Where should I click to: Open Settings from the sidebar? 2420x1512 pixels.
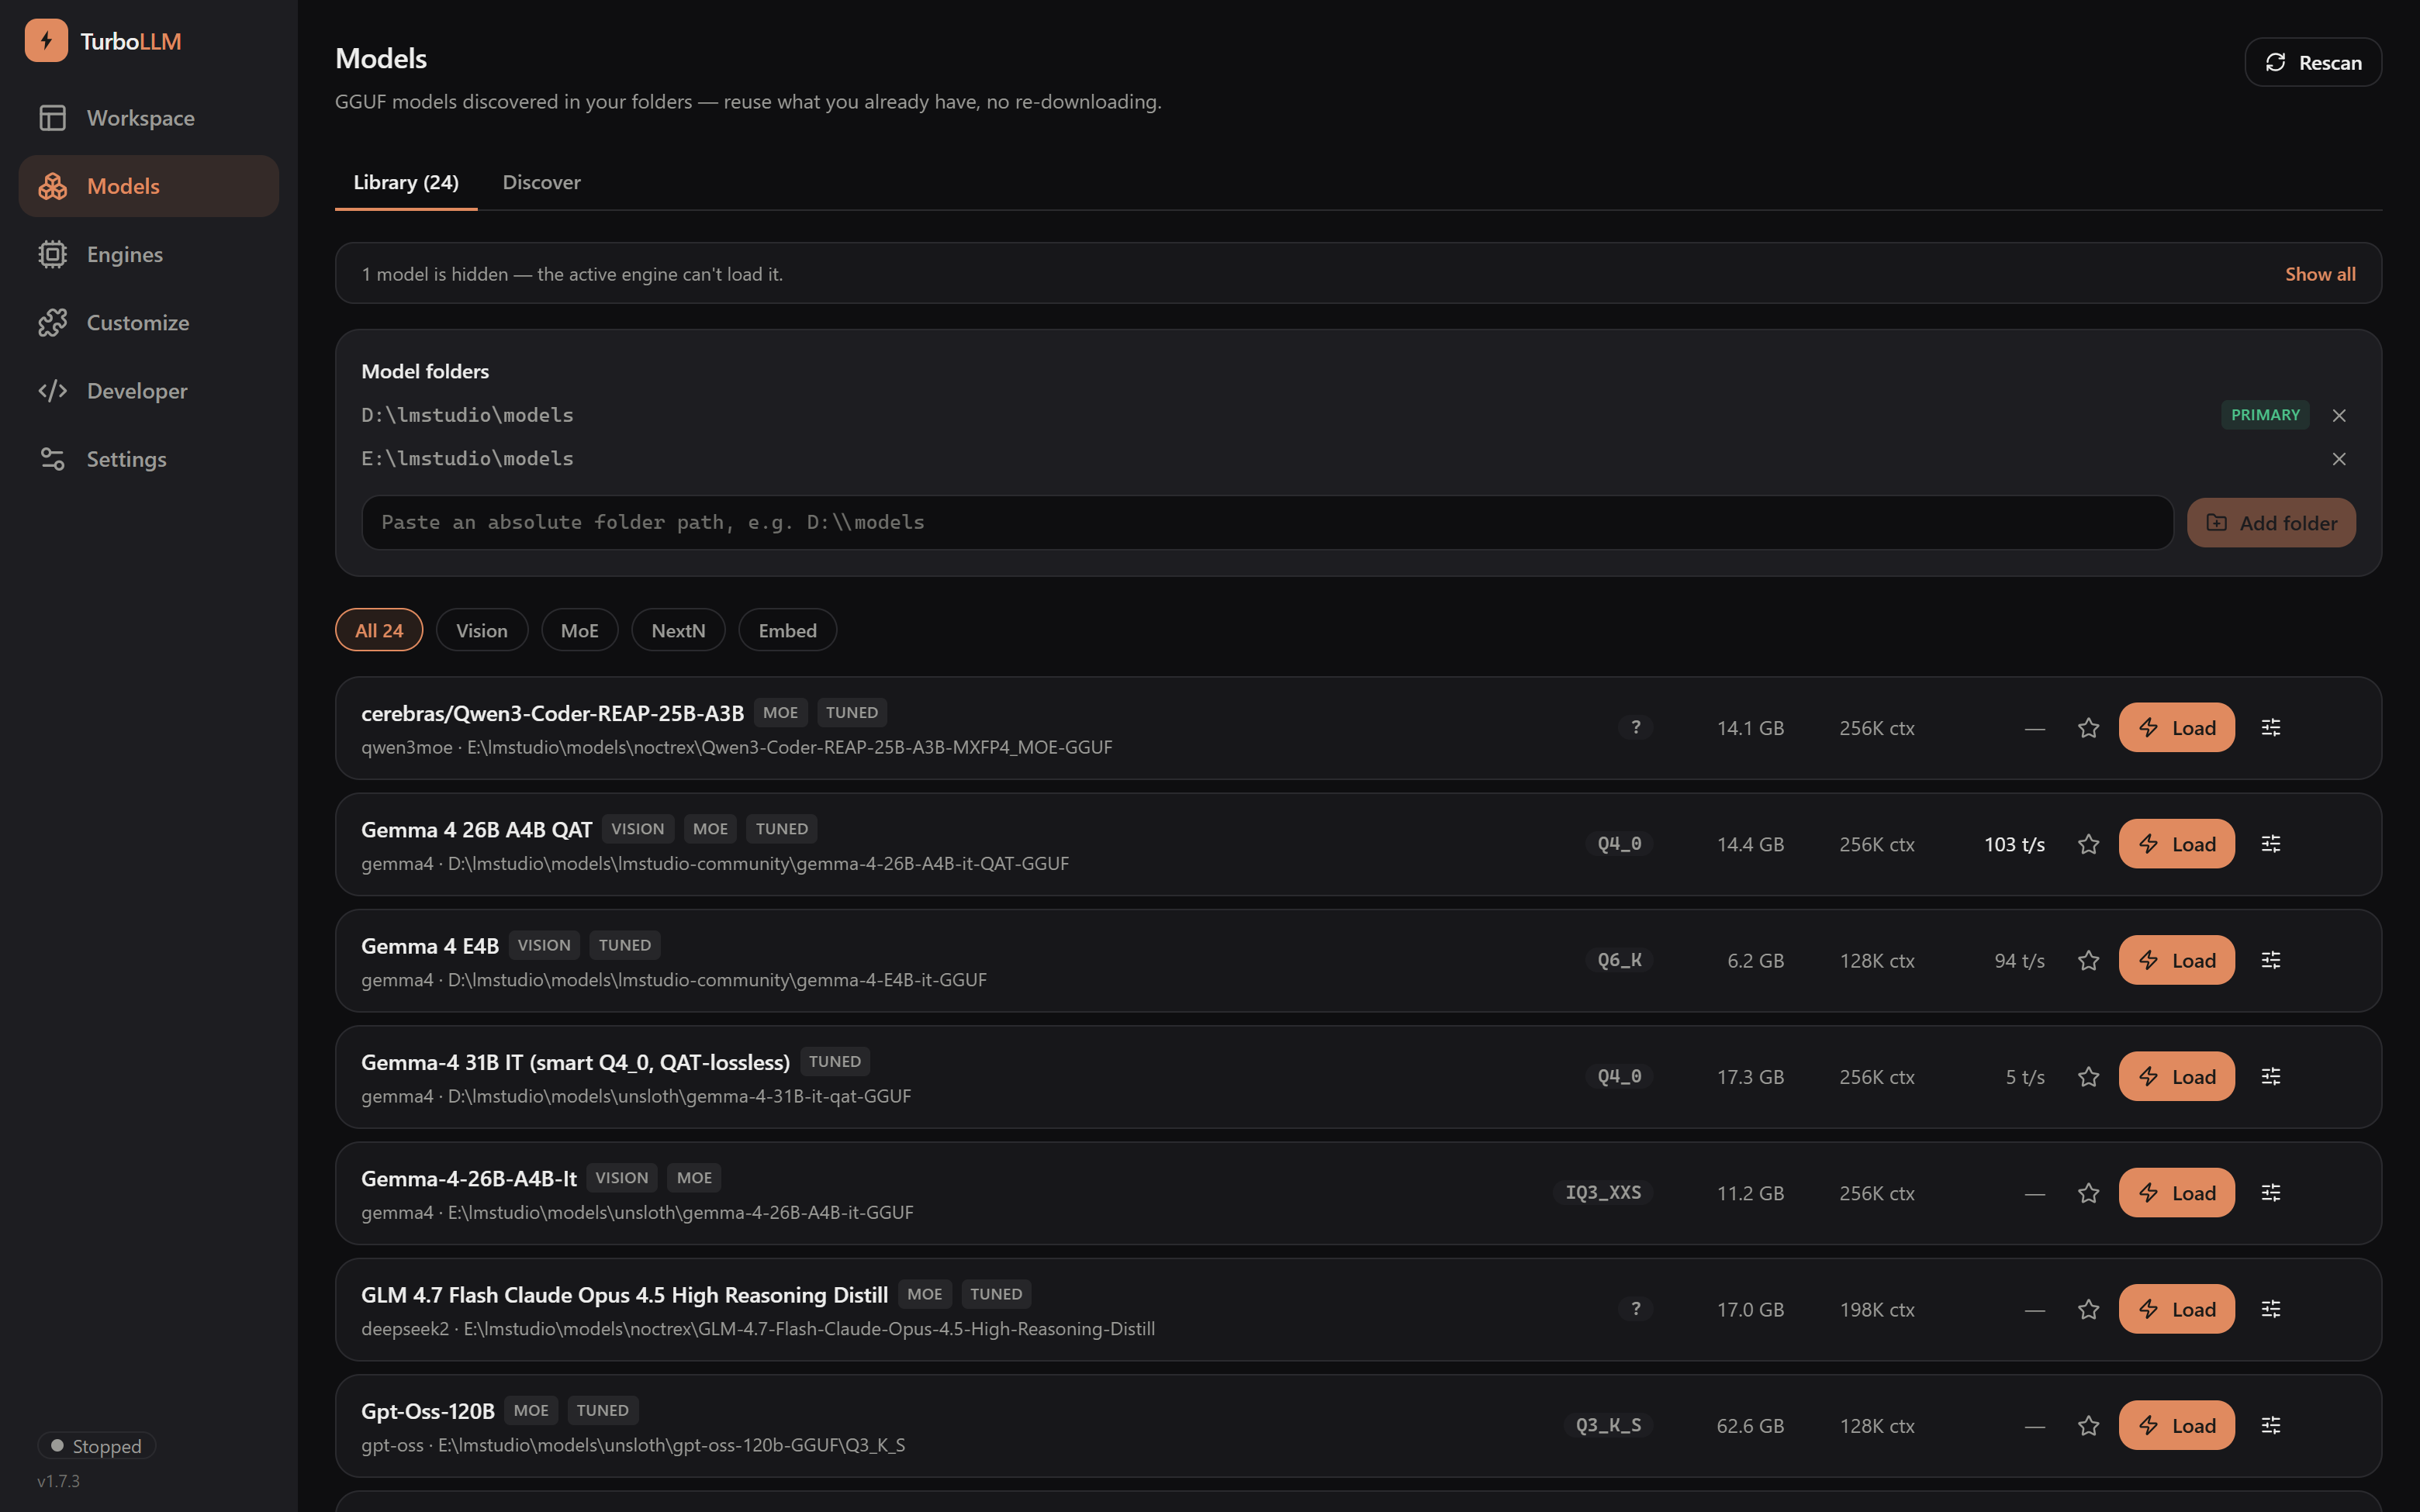click(148, 459)
